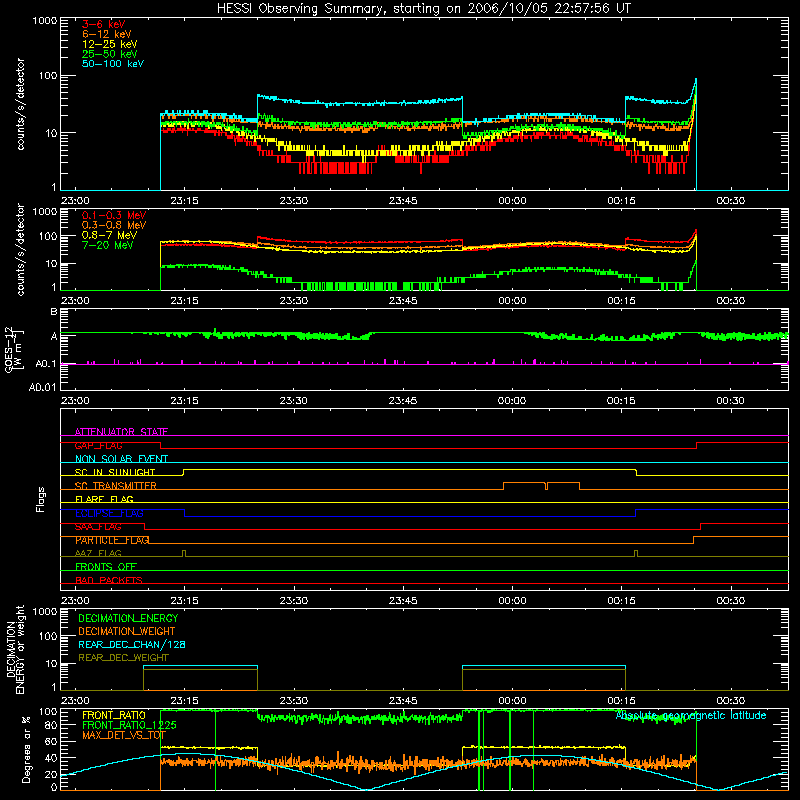This screenshot has height=800, width=800.
Task: Select the BAD_PACKETS flag label
Action: click(x=109, y=580)
